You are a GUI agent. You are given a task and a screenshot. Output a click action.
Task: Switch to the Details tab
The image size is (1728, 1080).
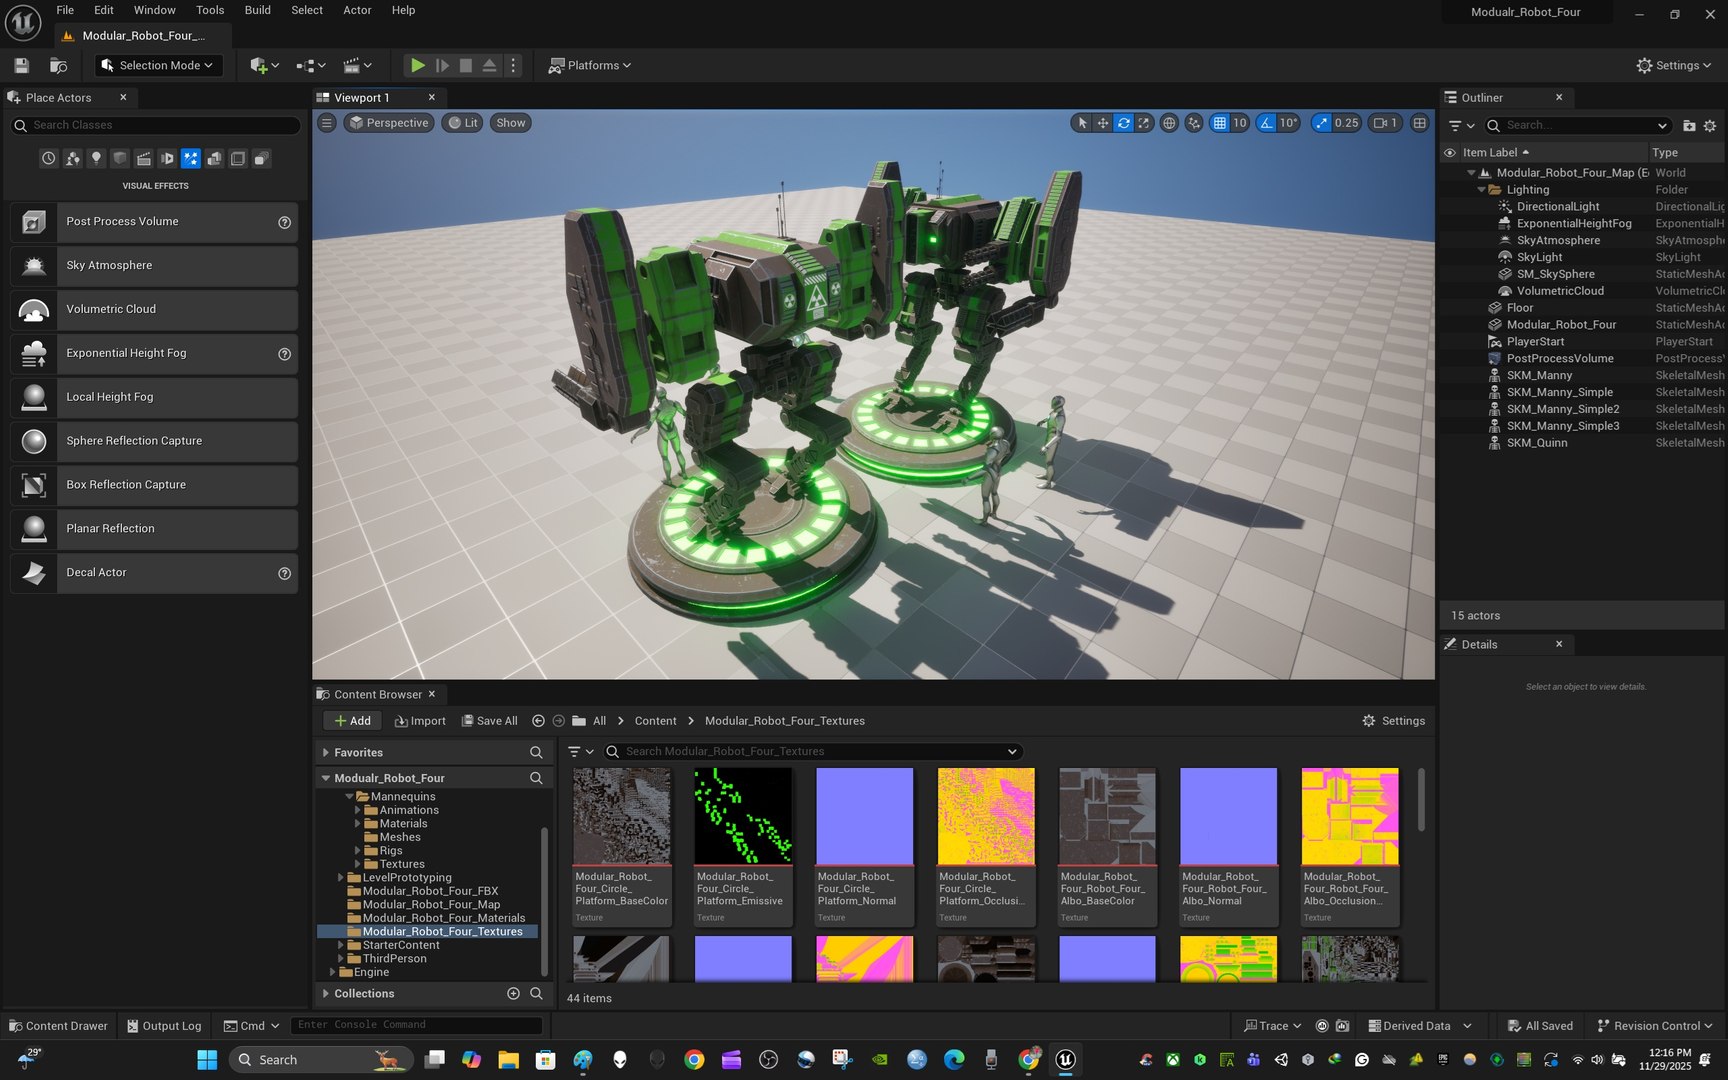click(x=1480, y=645)
